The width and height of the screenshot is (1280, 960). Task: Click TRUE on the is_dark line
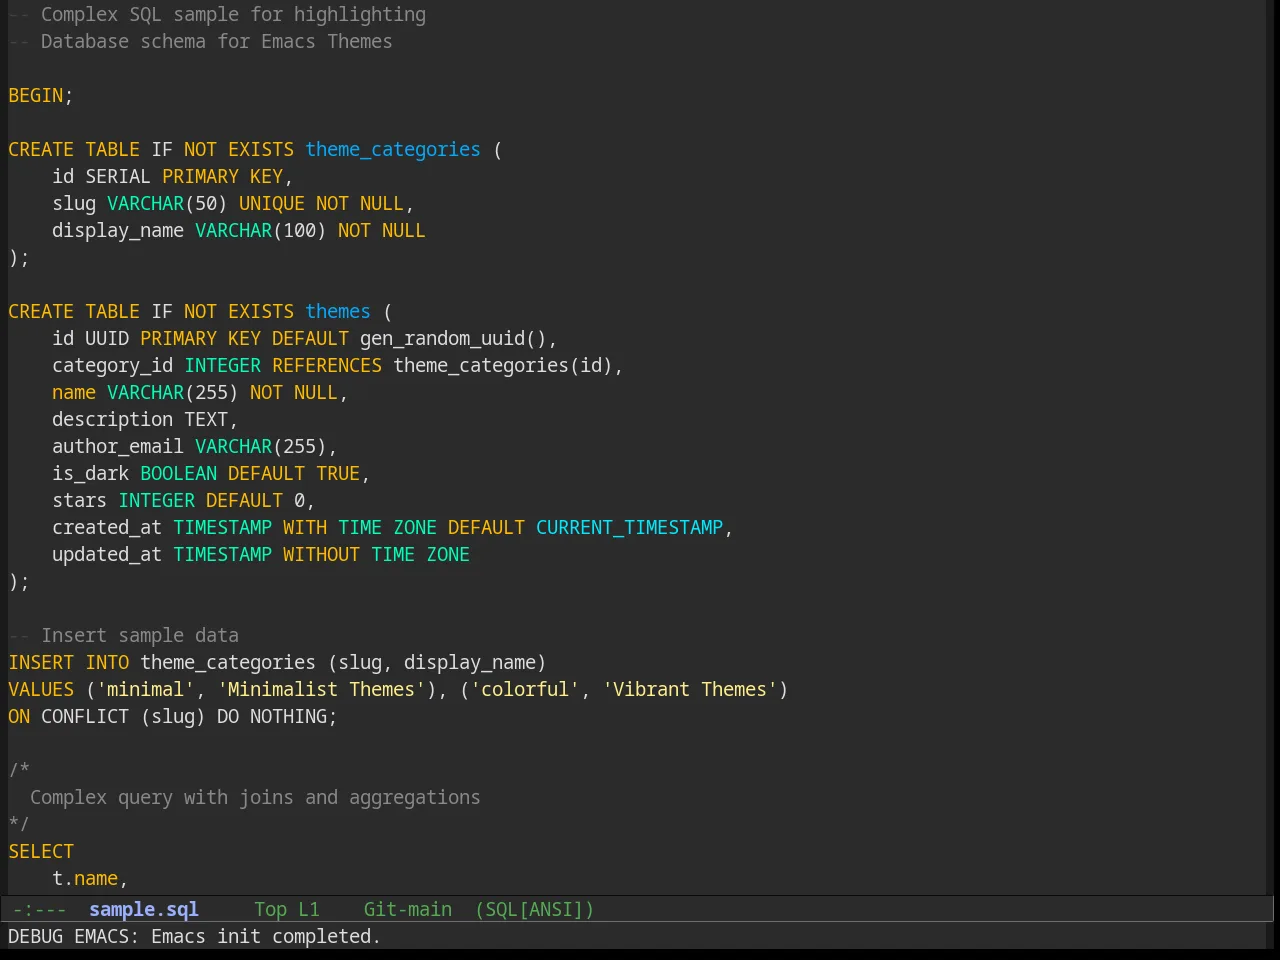point(338,473)
